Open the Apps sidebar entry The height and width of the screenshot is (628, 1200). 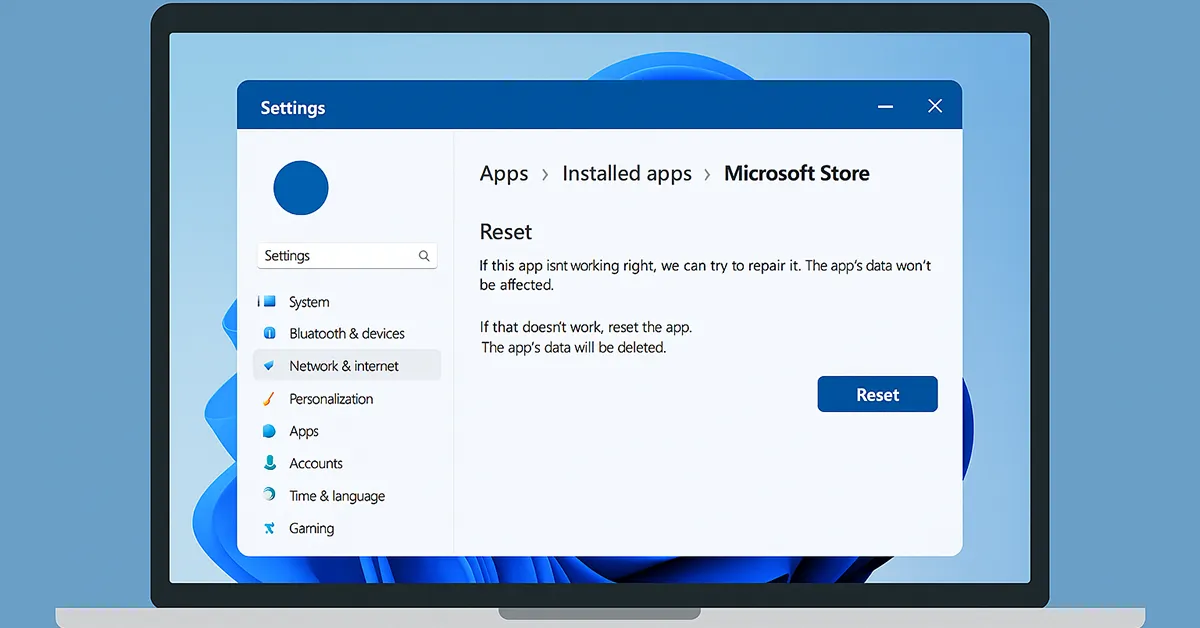click(304, 431)
